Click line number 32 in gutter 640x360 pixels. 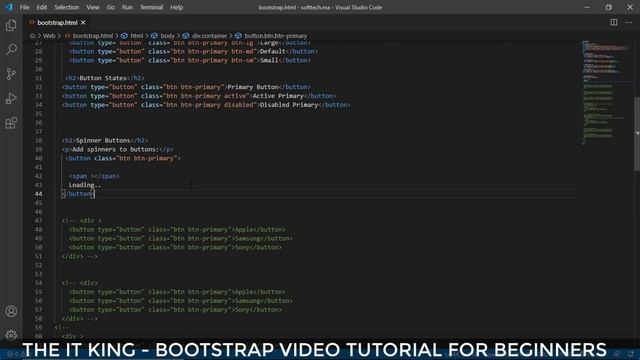(x=38, y=87)
